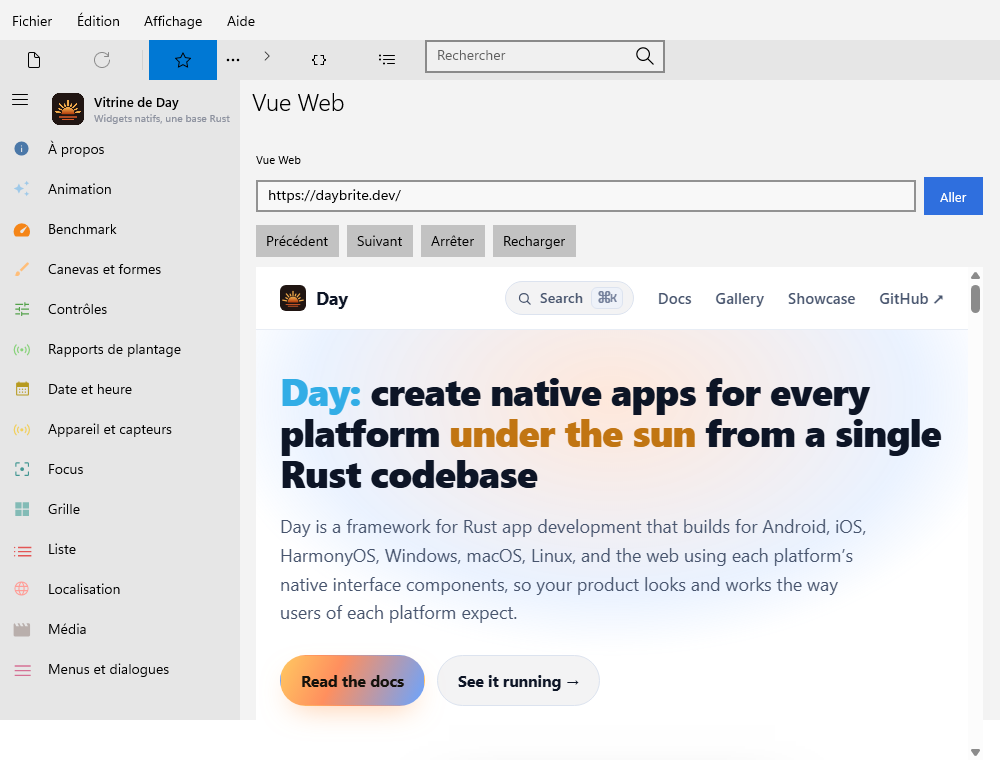Open Appareil et capteurs label
1000x760 pixels.
[110, 429]
